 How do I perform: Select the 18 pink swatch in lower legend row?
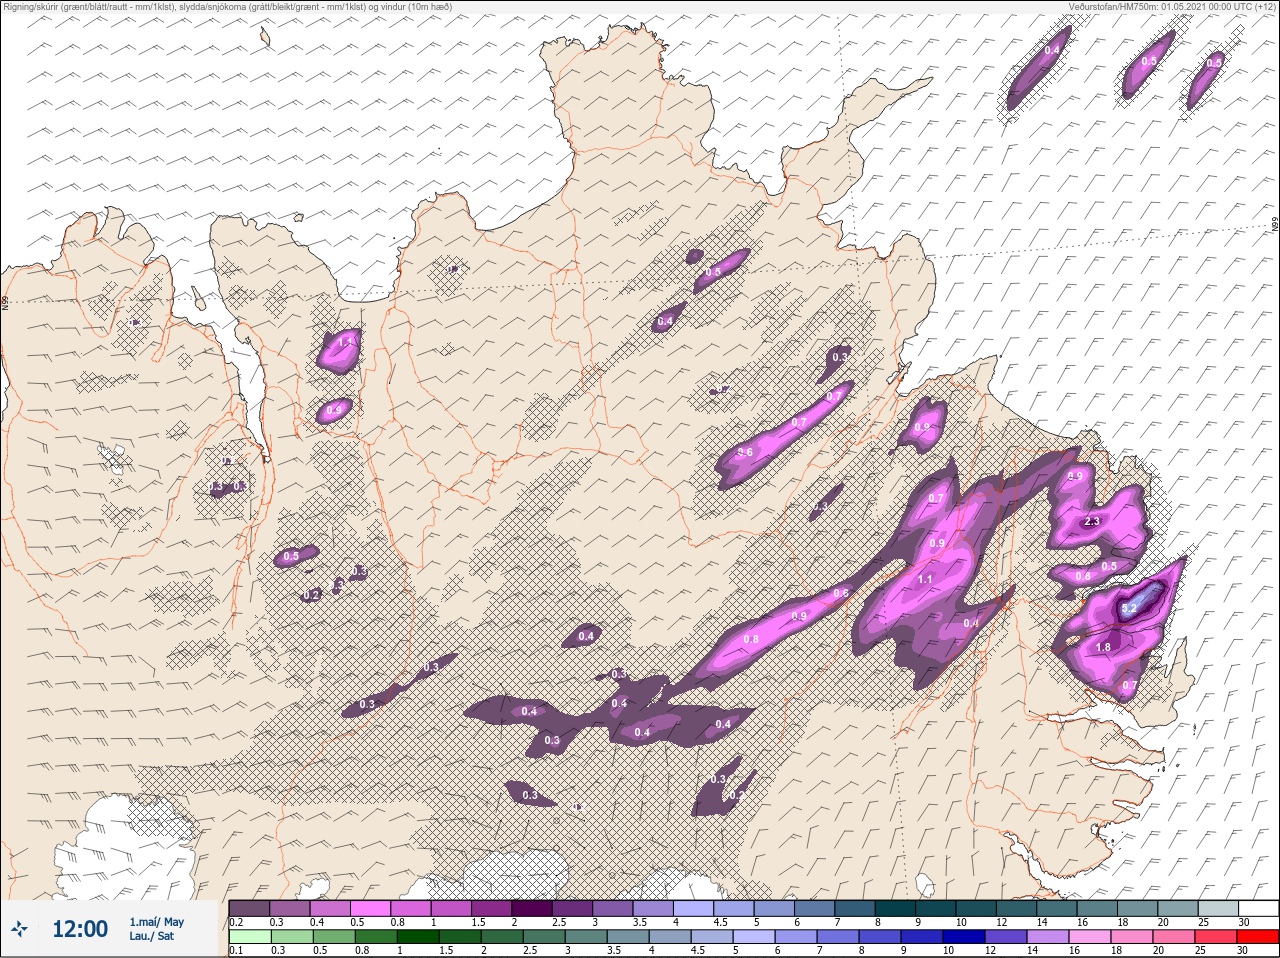[1132, 937]
